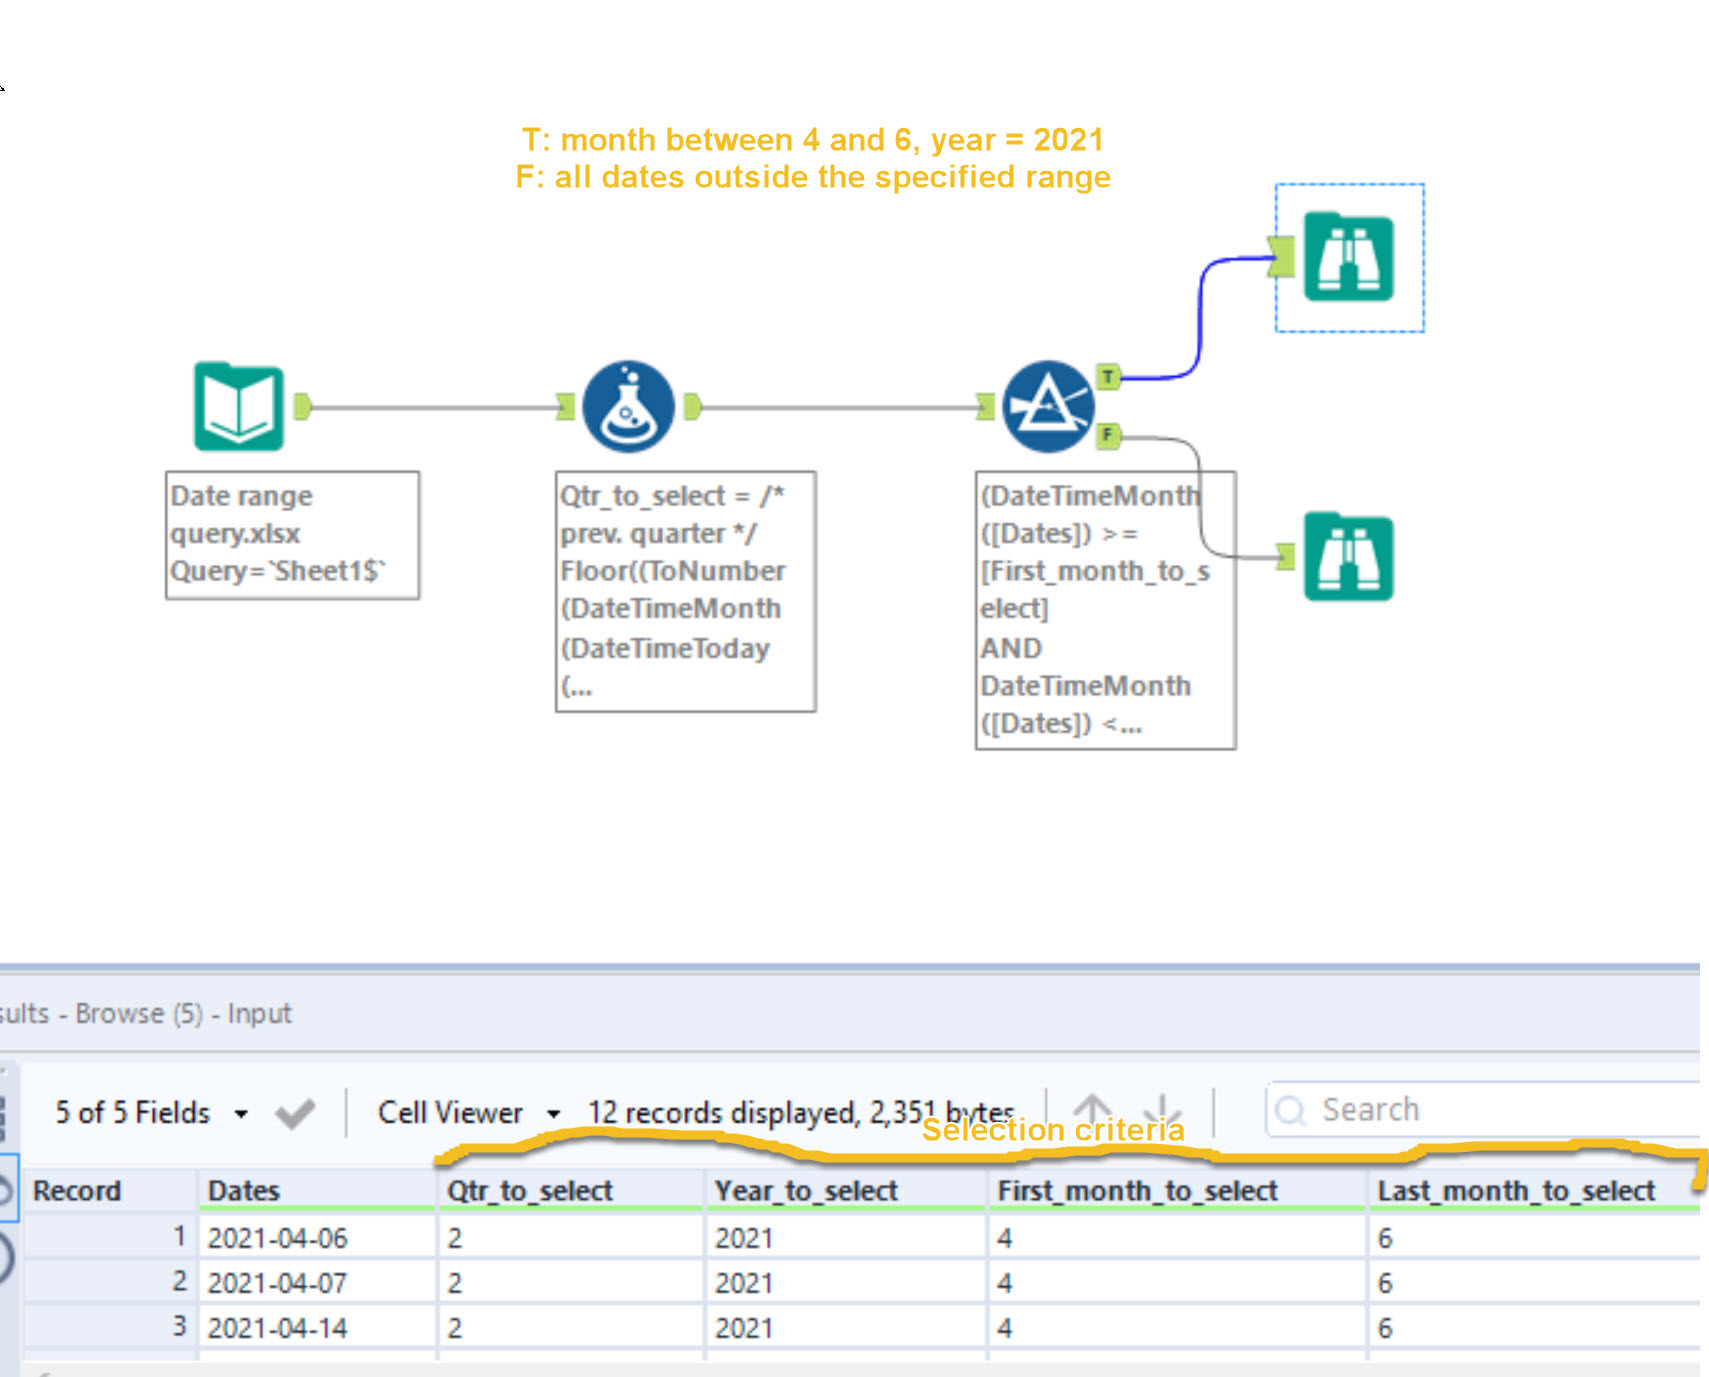Viewport: 1709px width, 1377px height.
Task: Click the down arrow button in the results toolbar
Action: 1162,1110
